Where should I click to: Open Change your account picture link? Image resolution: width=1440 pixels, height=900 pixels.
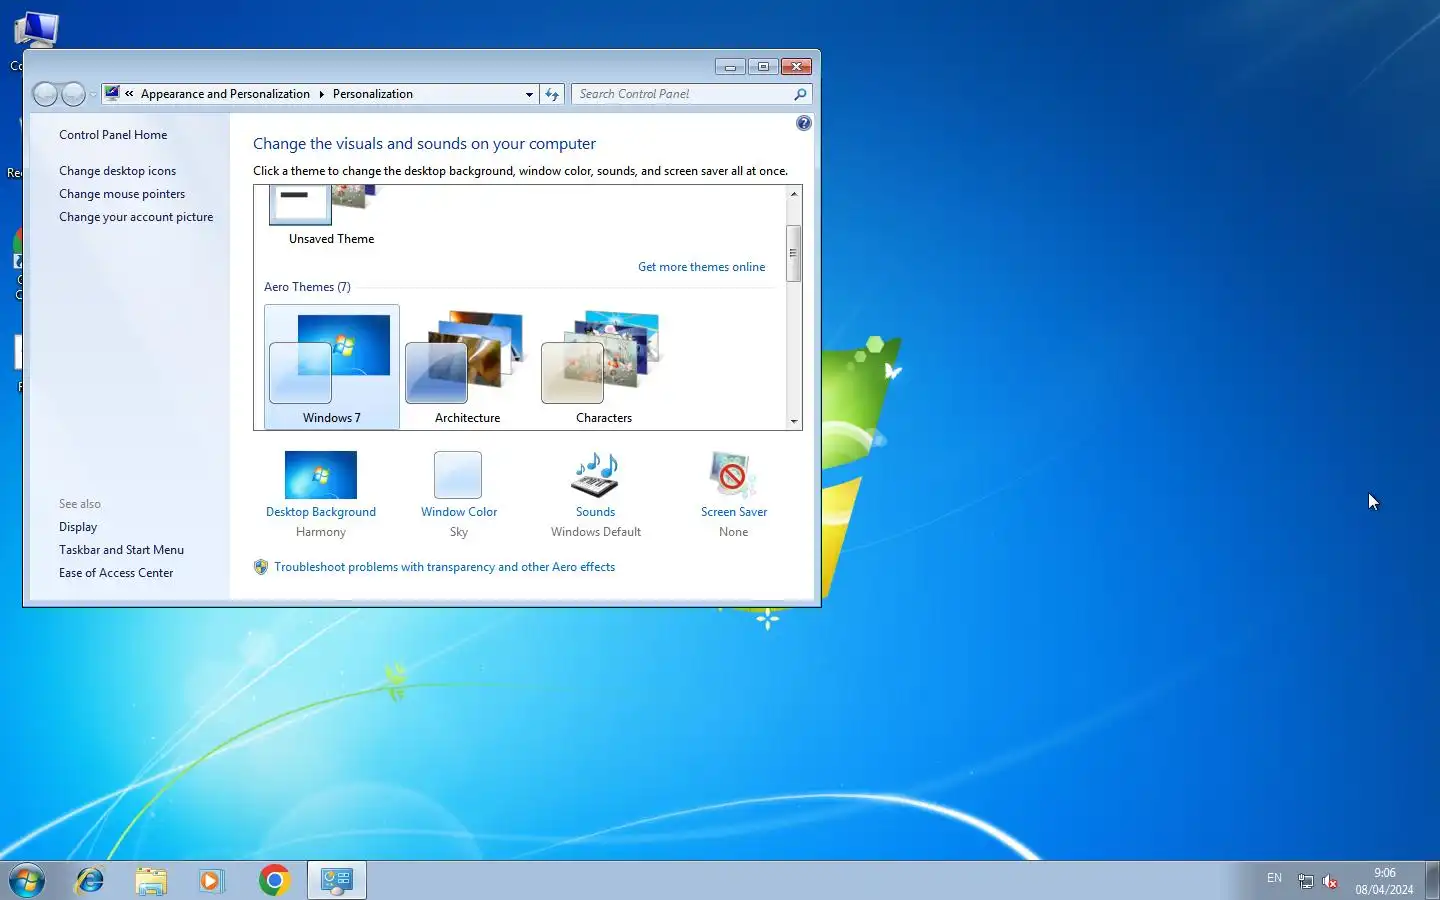point(136,217)
